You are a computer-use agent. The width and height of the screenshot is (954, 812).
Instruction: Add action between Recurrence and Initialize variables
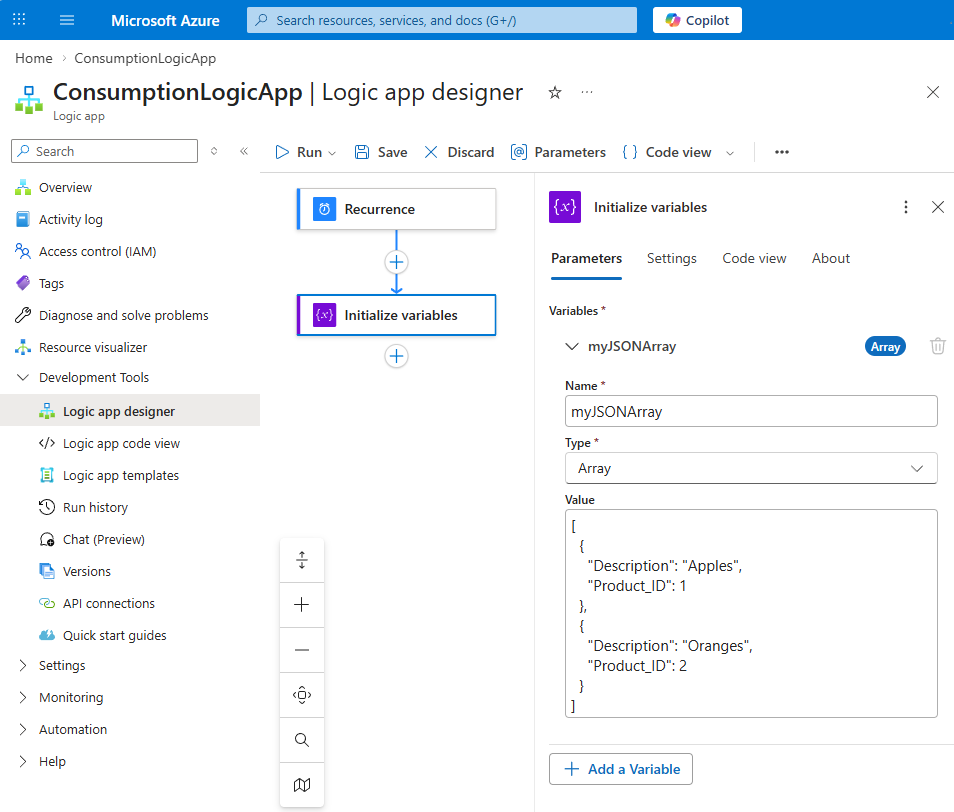tap(397, 262)
